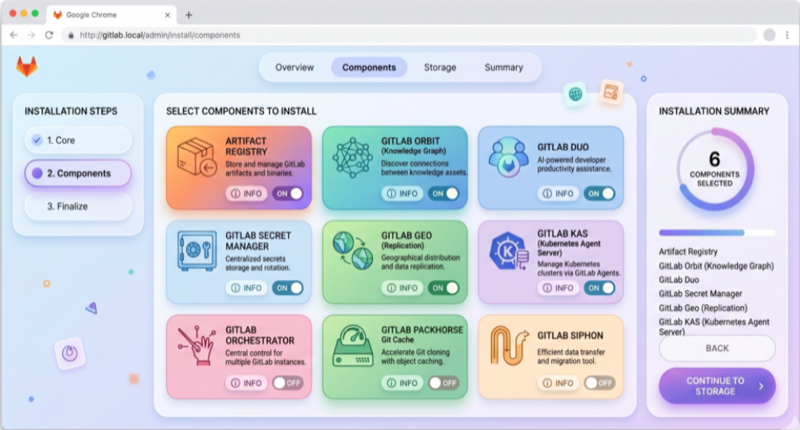Reload the page with refresh icon
800x430 pixels.
[49, 35]
